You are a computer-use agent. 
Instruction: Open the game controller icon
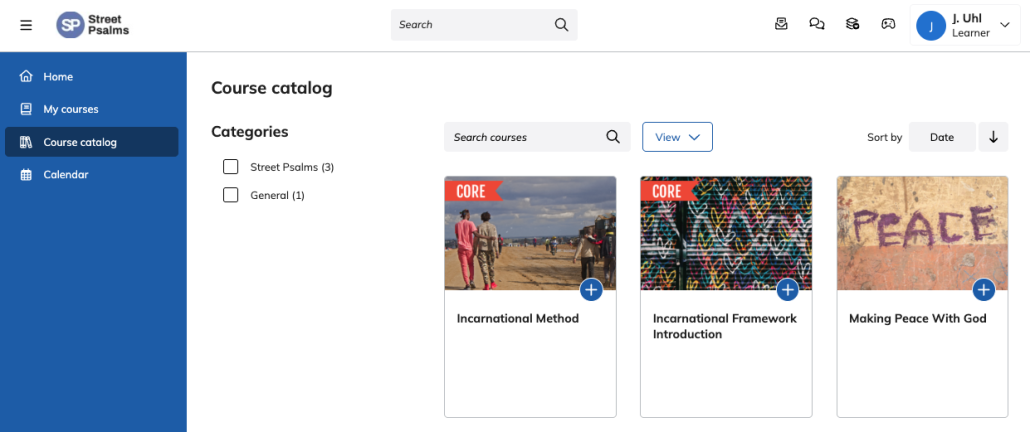pyautogui.click(x=888, y=24)
